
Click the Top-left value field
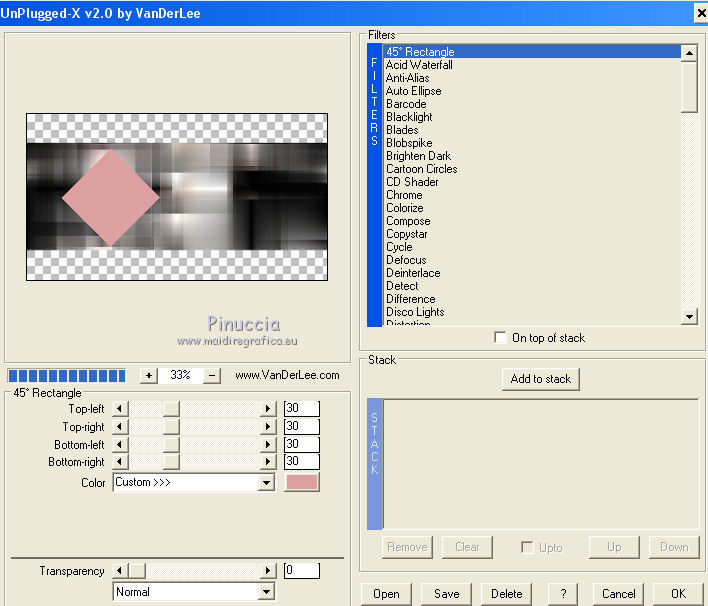click(302, 408)
